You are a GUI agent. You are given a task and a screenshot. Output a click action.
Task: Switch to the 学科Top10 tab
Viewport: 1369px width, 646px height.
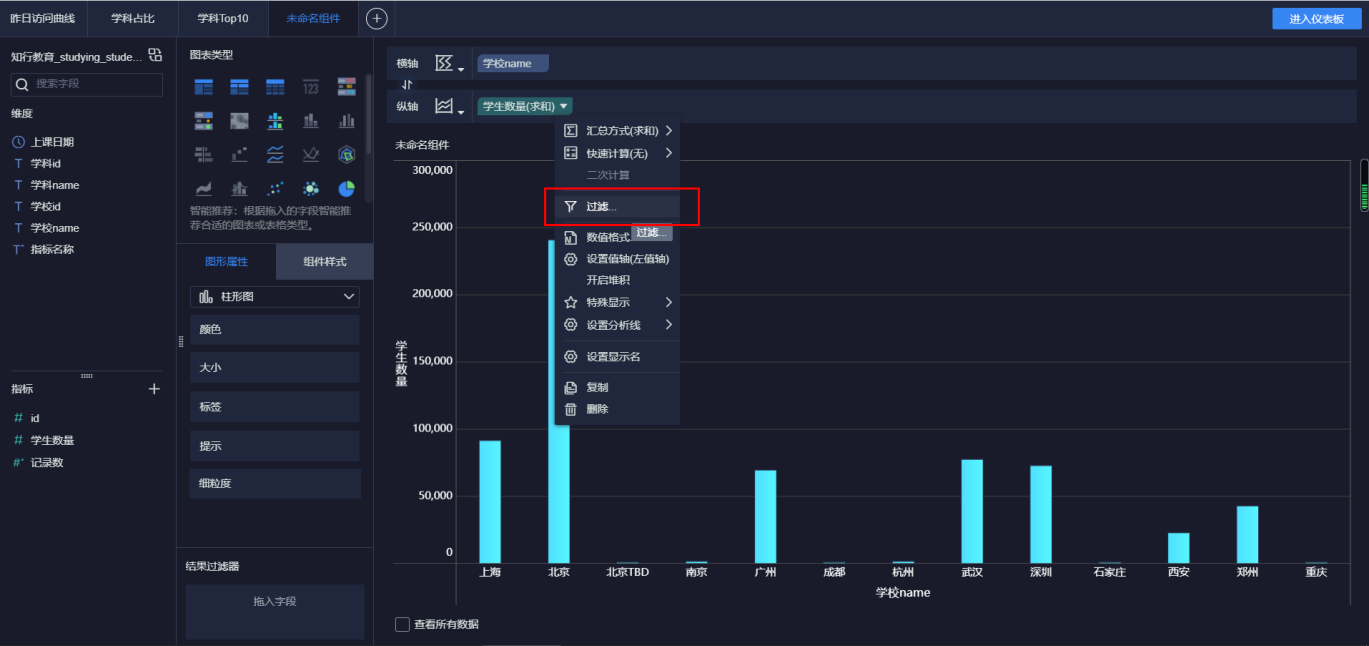(x=223, y=18)
